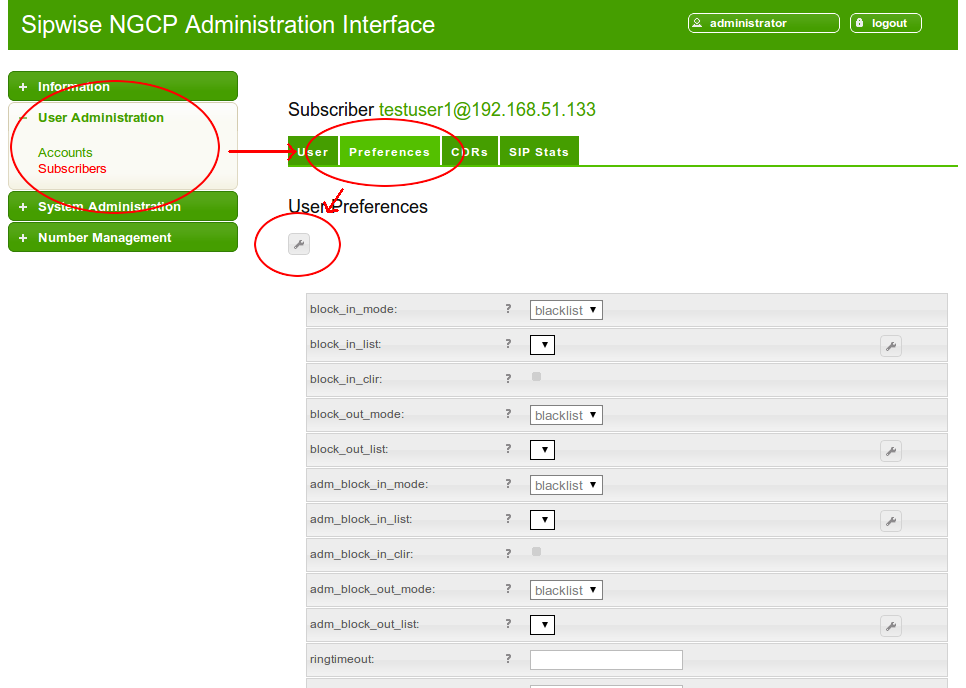
Task: Click the help question mark for adm_block_in_clir
Action: (508, 554)
